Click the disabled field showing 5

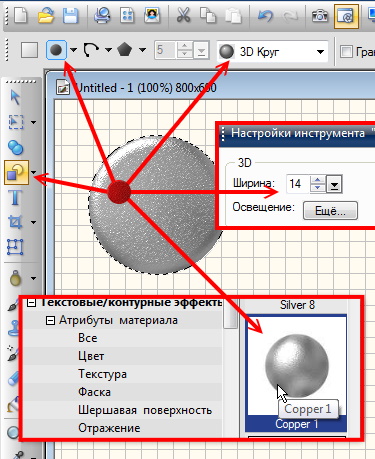(164, 50)
